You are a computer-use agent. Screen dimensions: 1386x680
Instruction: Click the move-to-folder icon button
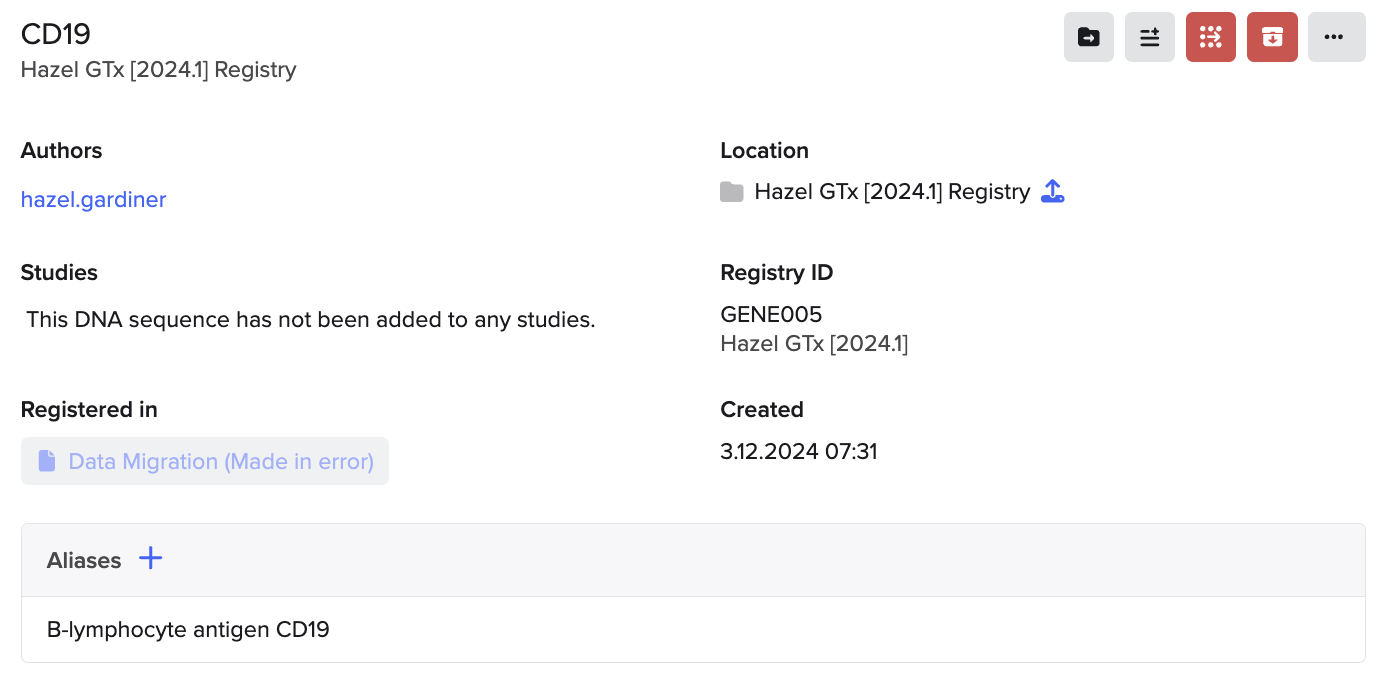coord(1089,37)
